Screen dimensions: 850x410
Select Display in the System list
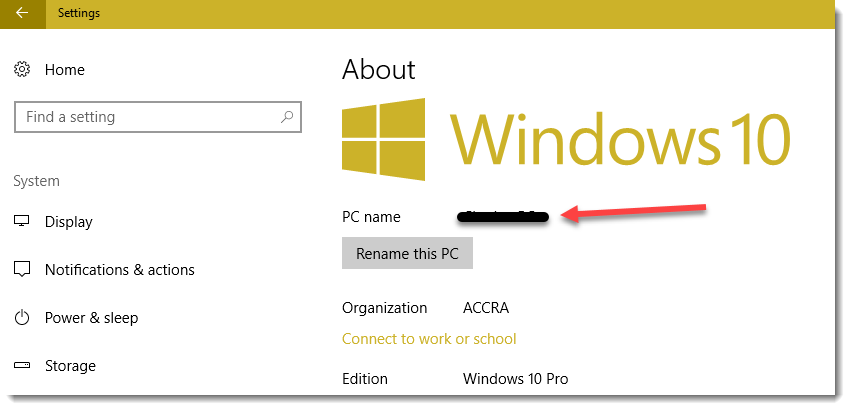coord(68,222)
